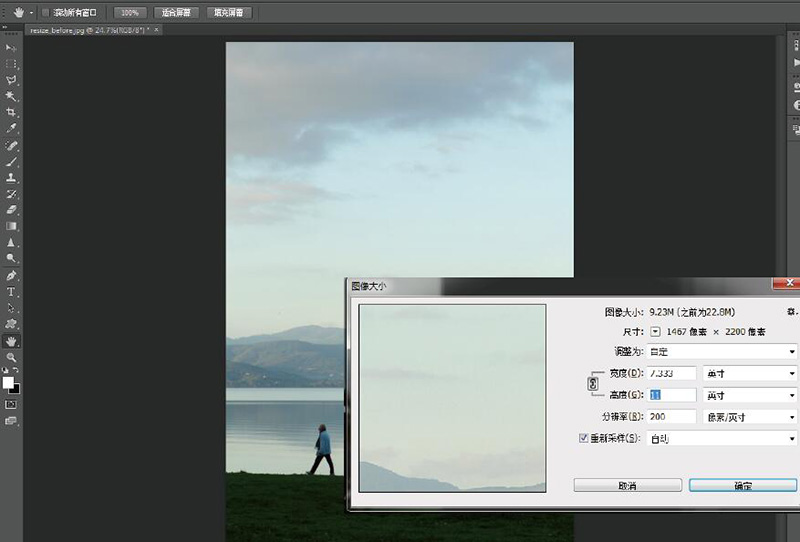Expand the 尺寸 dimensions unit arrow
Viewport: 800px width, 542px height.
655,331
